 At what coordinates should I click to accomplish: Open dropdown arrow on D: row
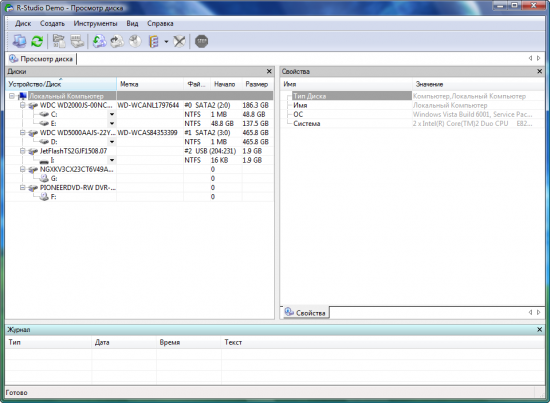pos(112,142)
